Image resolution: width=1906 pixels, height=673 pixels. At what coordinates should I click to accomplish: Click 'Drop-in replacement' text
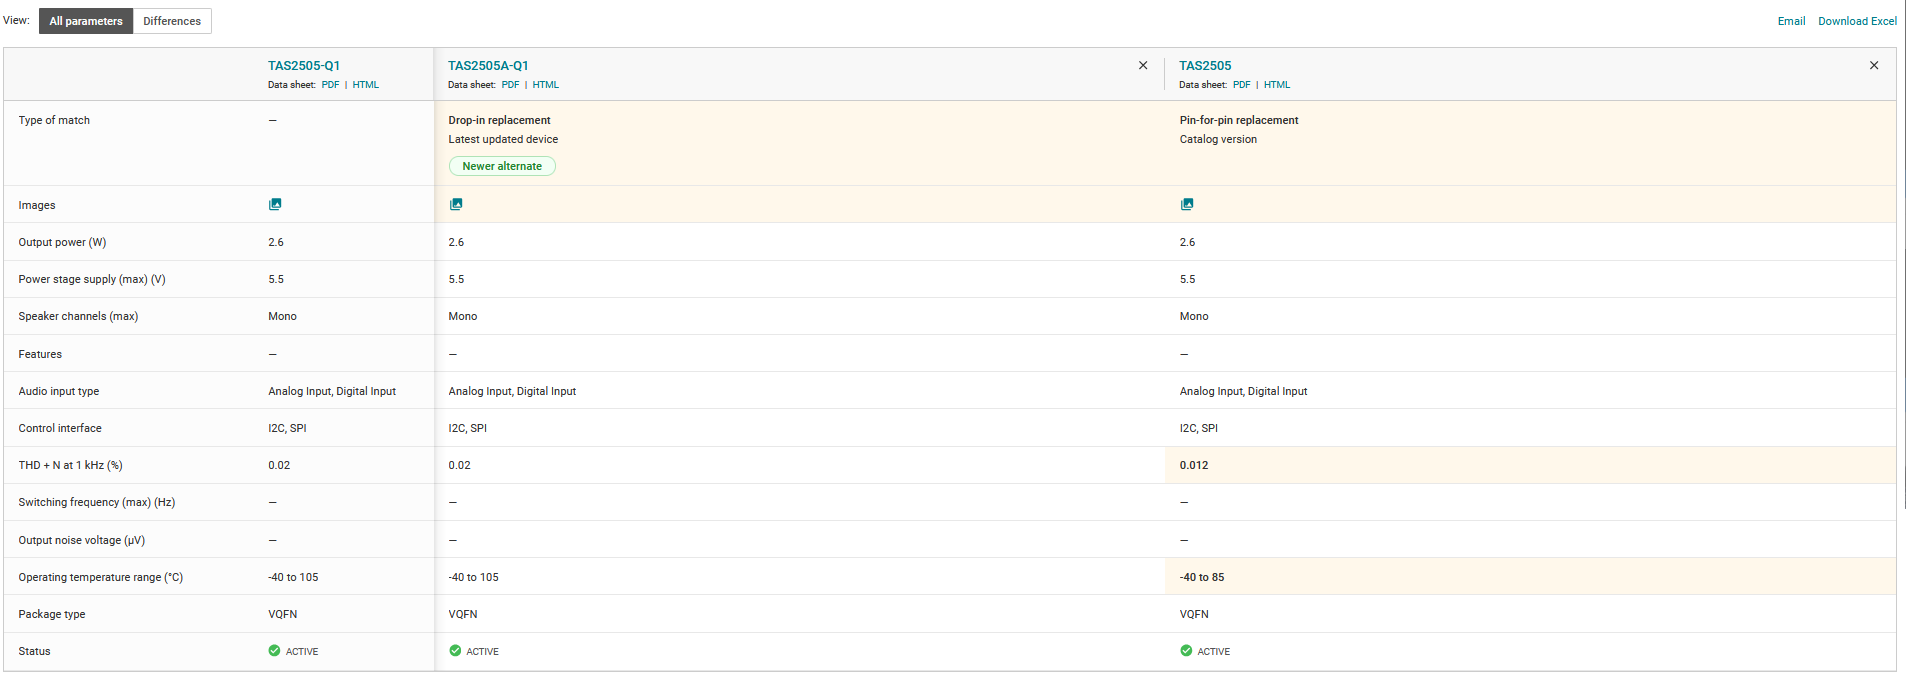point(499,120)
